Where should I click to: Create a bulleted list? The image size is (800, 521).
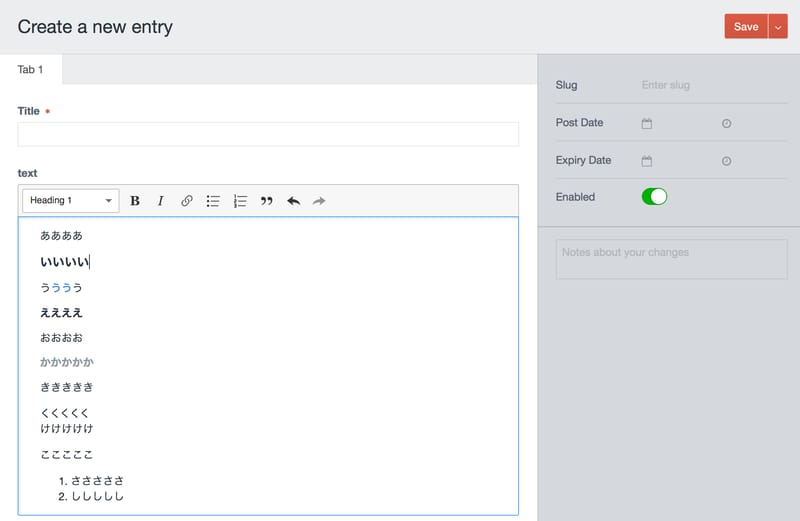click(213, 201)
